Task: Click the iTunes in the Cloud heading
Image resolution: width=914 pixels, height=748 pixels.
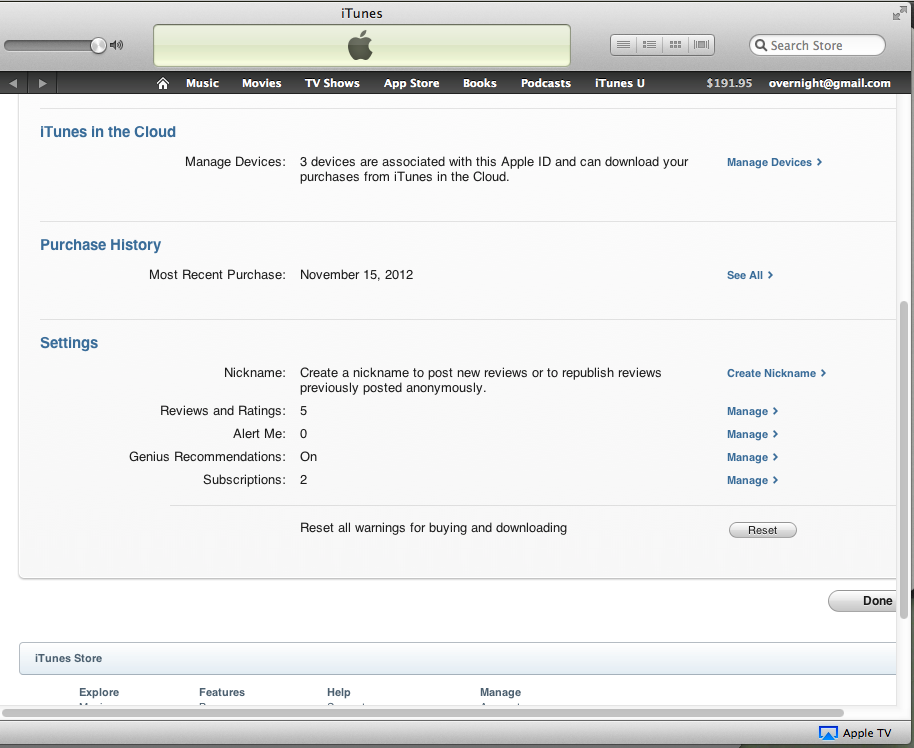Action: [x=108, y=132]
